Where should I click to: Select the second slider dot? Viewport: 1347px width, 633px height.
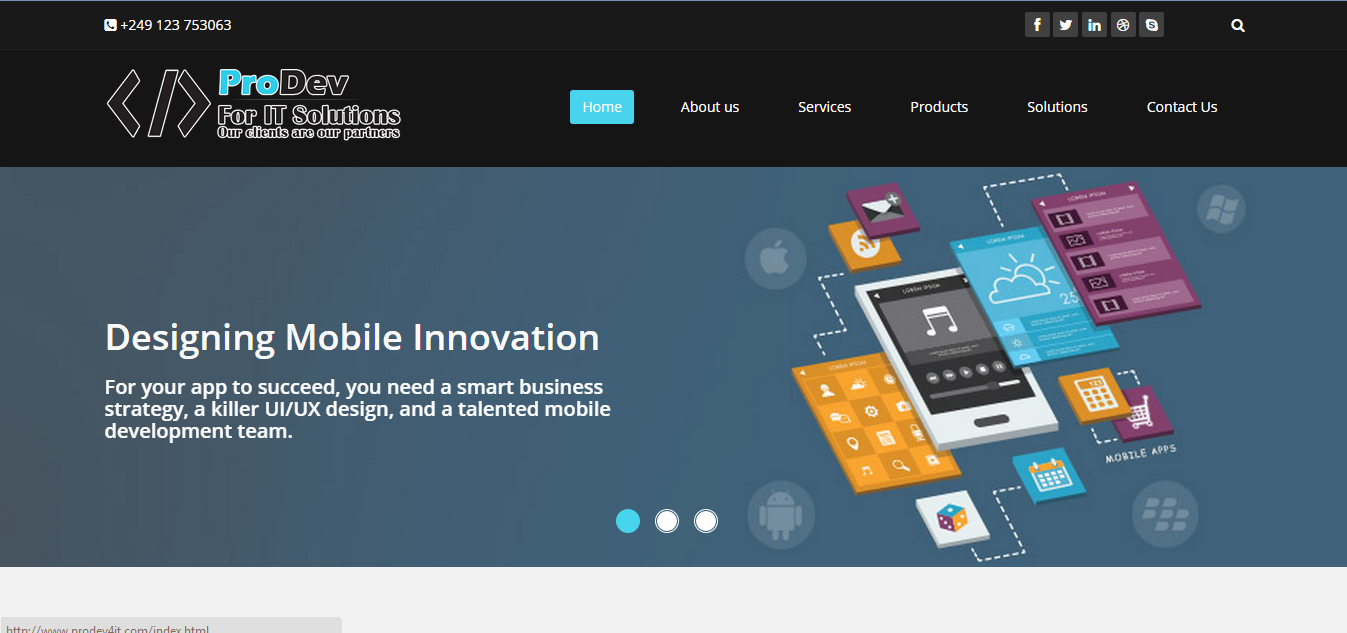667,521
